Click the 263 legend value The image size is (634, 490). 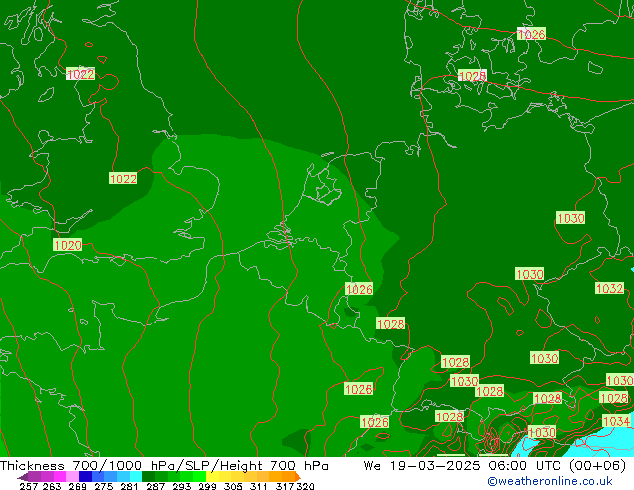tap(52, 486)
